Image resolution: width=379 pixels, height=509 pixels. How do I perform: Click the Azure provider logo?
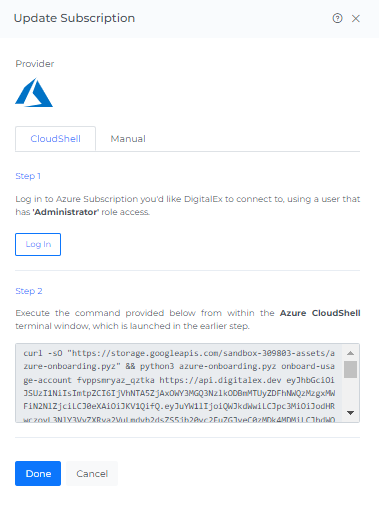[x=34, y=92]
